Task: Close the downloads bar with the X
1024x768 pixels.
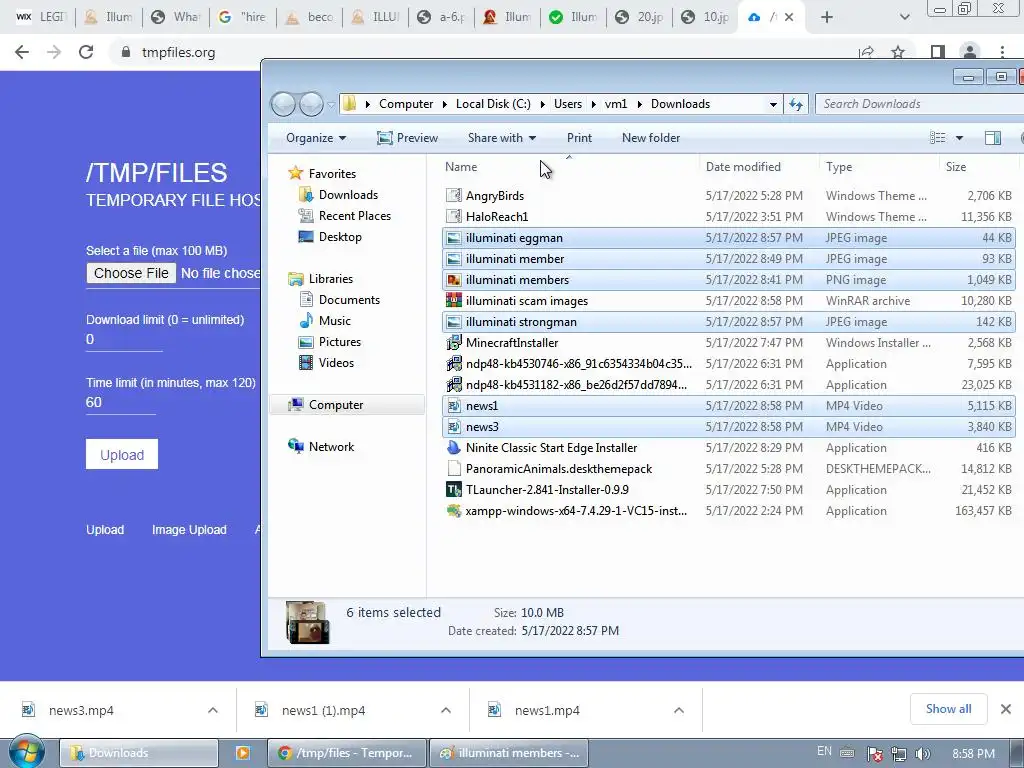Action: (x=1006, y=709)
